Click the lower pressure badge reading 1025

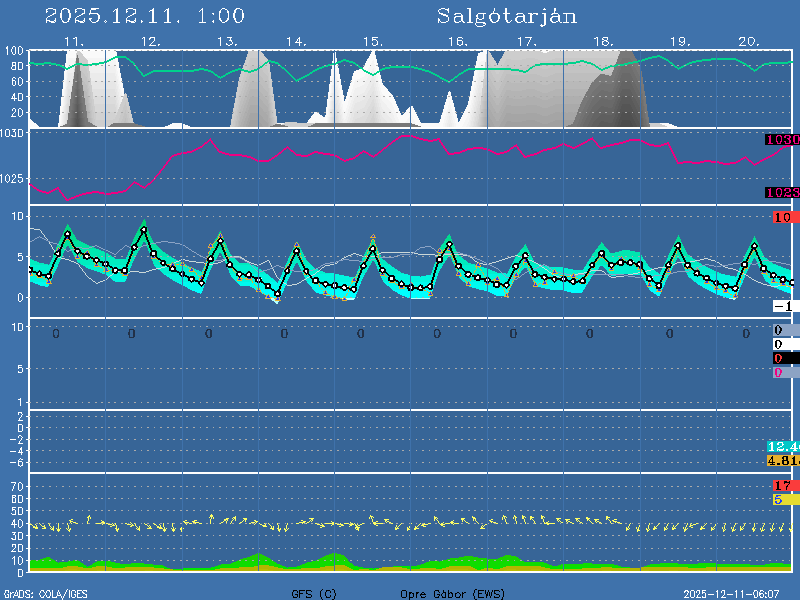pos(781,192)
